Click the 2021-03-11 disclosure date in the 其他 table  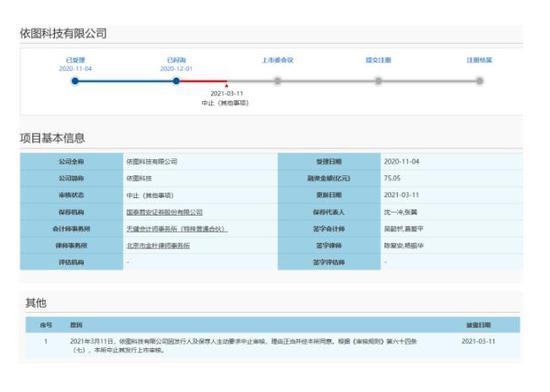478,341
